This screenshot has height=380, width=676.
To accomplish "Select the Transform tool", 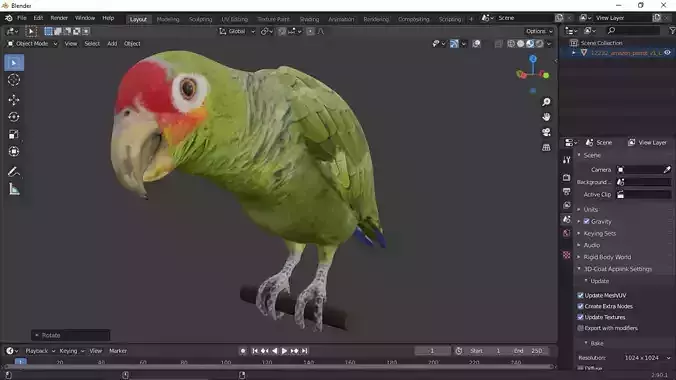I will click(x=14, y=151).
